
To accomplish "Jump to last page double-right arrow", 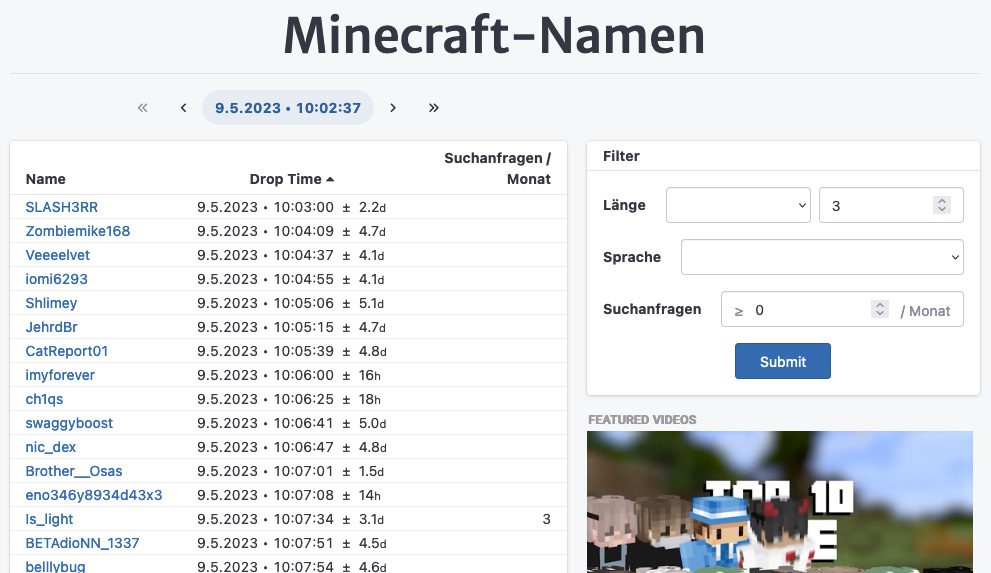I will (434, 108).
